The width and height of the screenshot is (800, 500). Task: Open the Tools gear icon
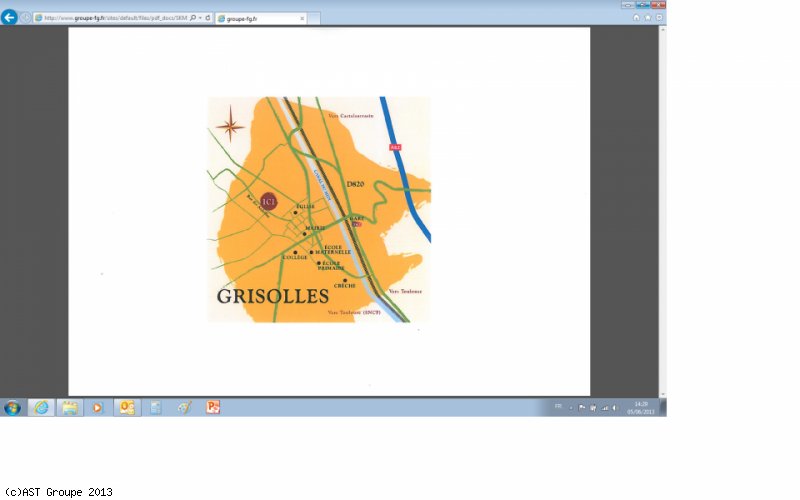[x=659, y=17]
